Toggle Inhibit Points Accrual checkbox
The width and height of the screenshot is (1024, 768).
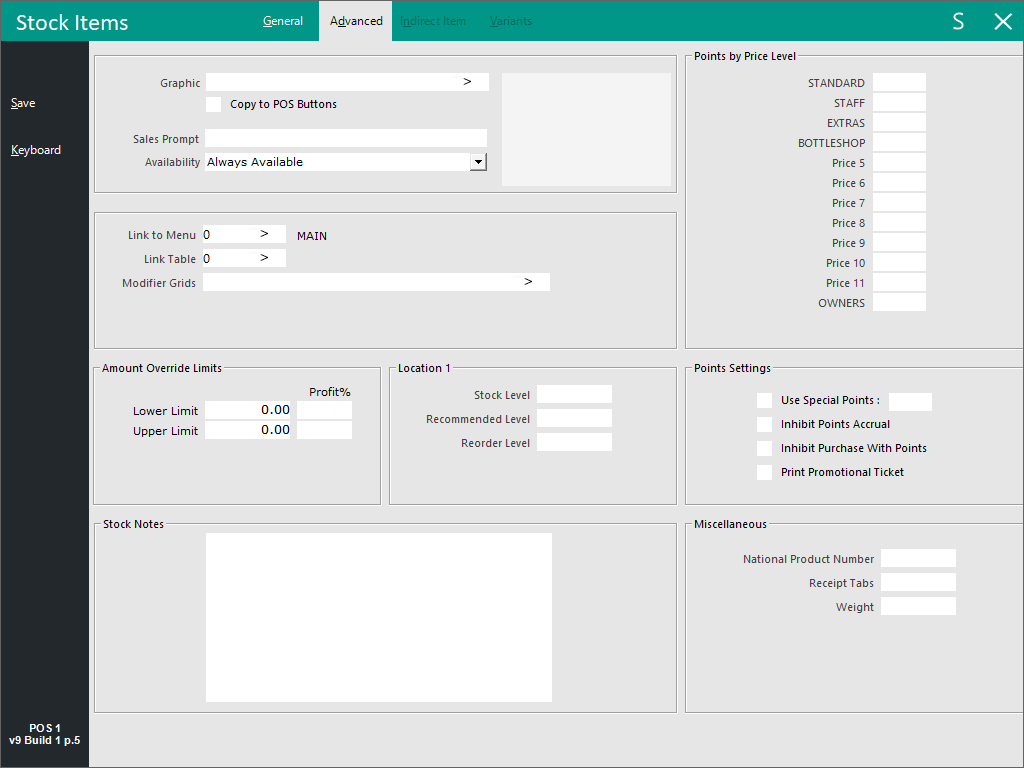pos(765,425)
